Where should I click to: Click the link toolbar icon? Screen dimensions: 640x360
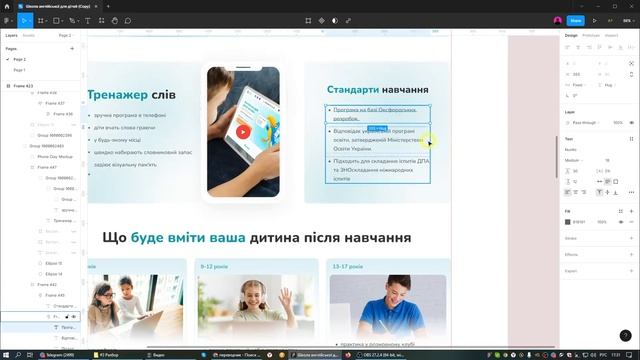pyautogui.click(x=348, y=21)
